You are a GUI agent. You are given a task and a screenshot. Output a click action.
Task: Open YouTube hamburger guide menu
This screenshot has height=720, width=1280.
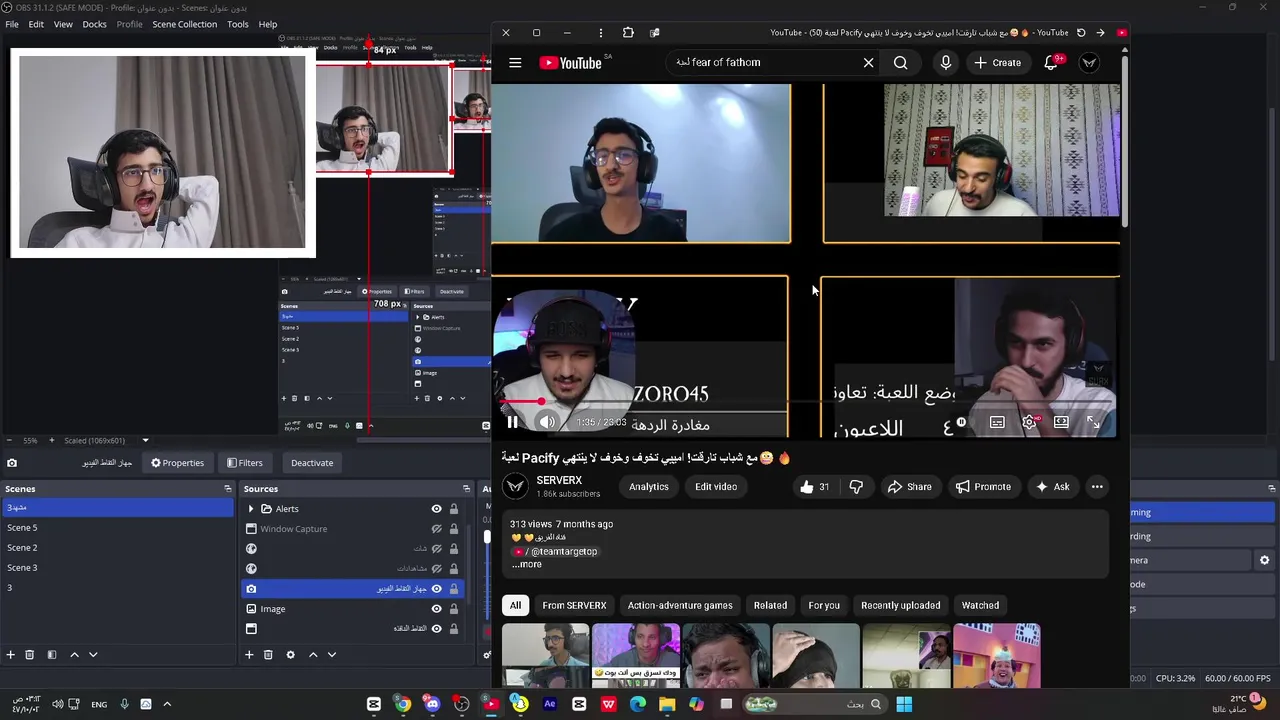[515, 63]
